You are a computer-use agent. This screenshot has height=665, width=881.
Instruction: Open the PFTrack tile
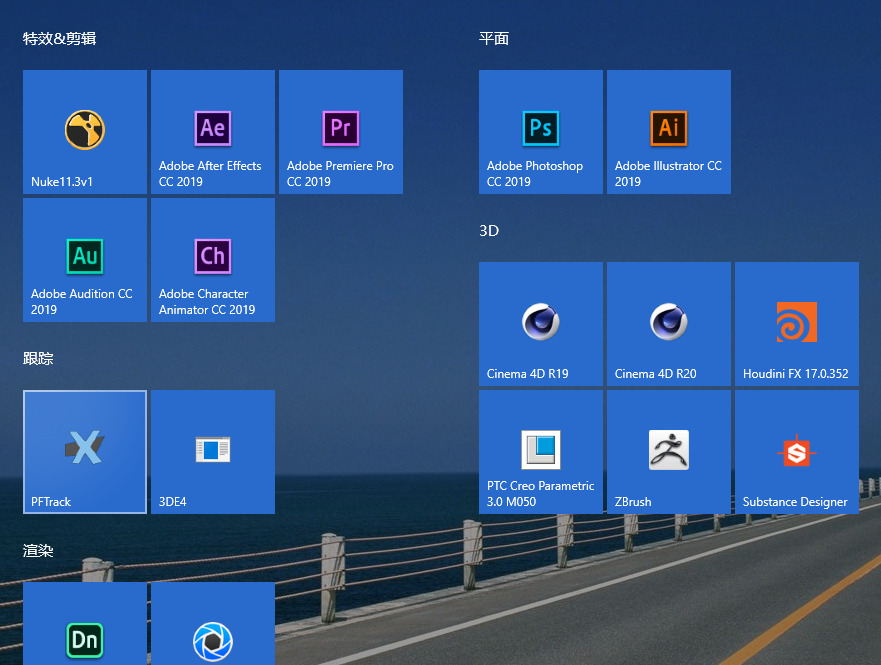pyautogui.click(x=85, y=452)
